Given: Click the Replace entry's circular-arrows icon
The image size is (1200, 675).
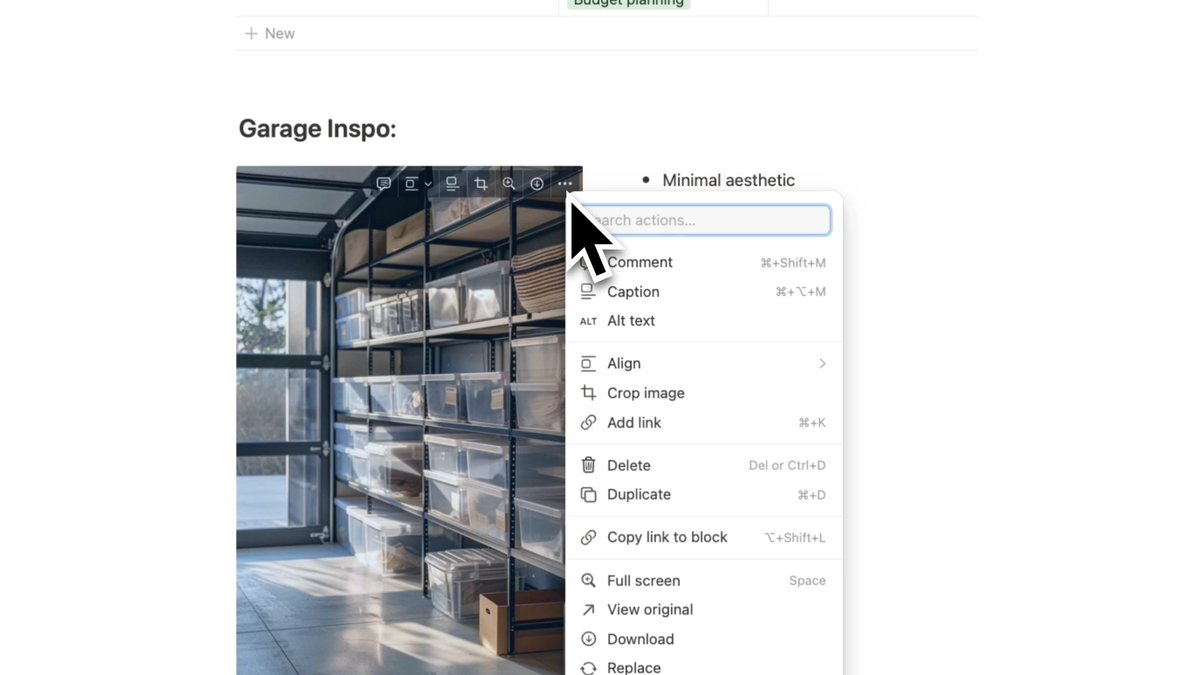Looking at the screenshot, I should point(589,668).
